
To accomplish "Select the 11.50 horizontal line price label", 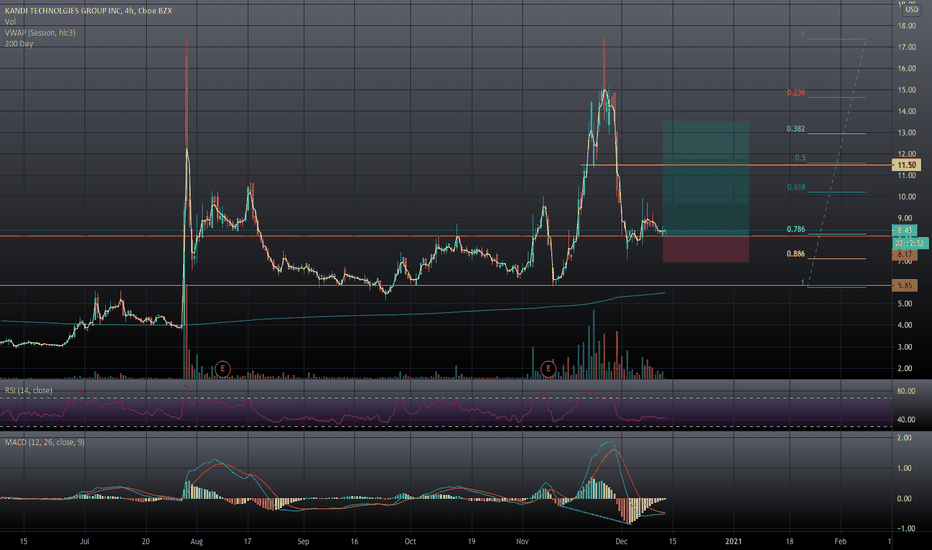I will click(x=906, y=165).
